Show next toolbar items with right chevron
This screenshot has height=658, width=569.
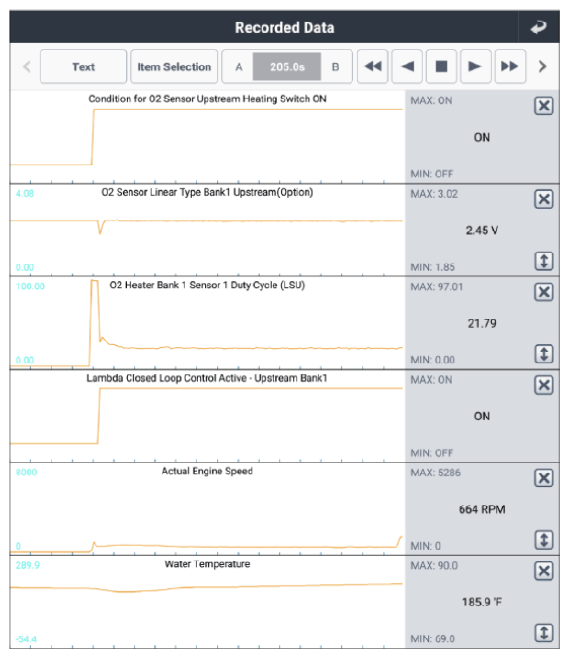(542, 66)
